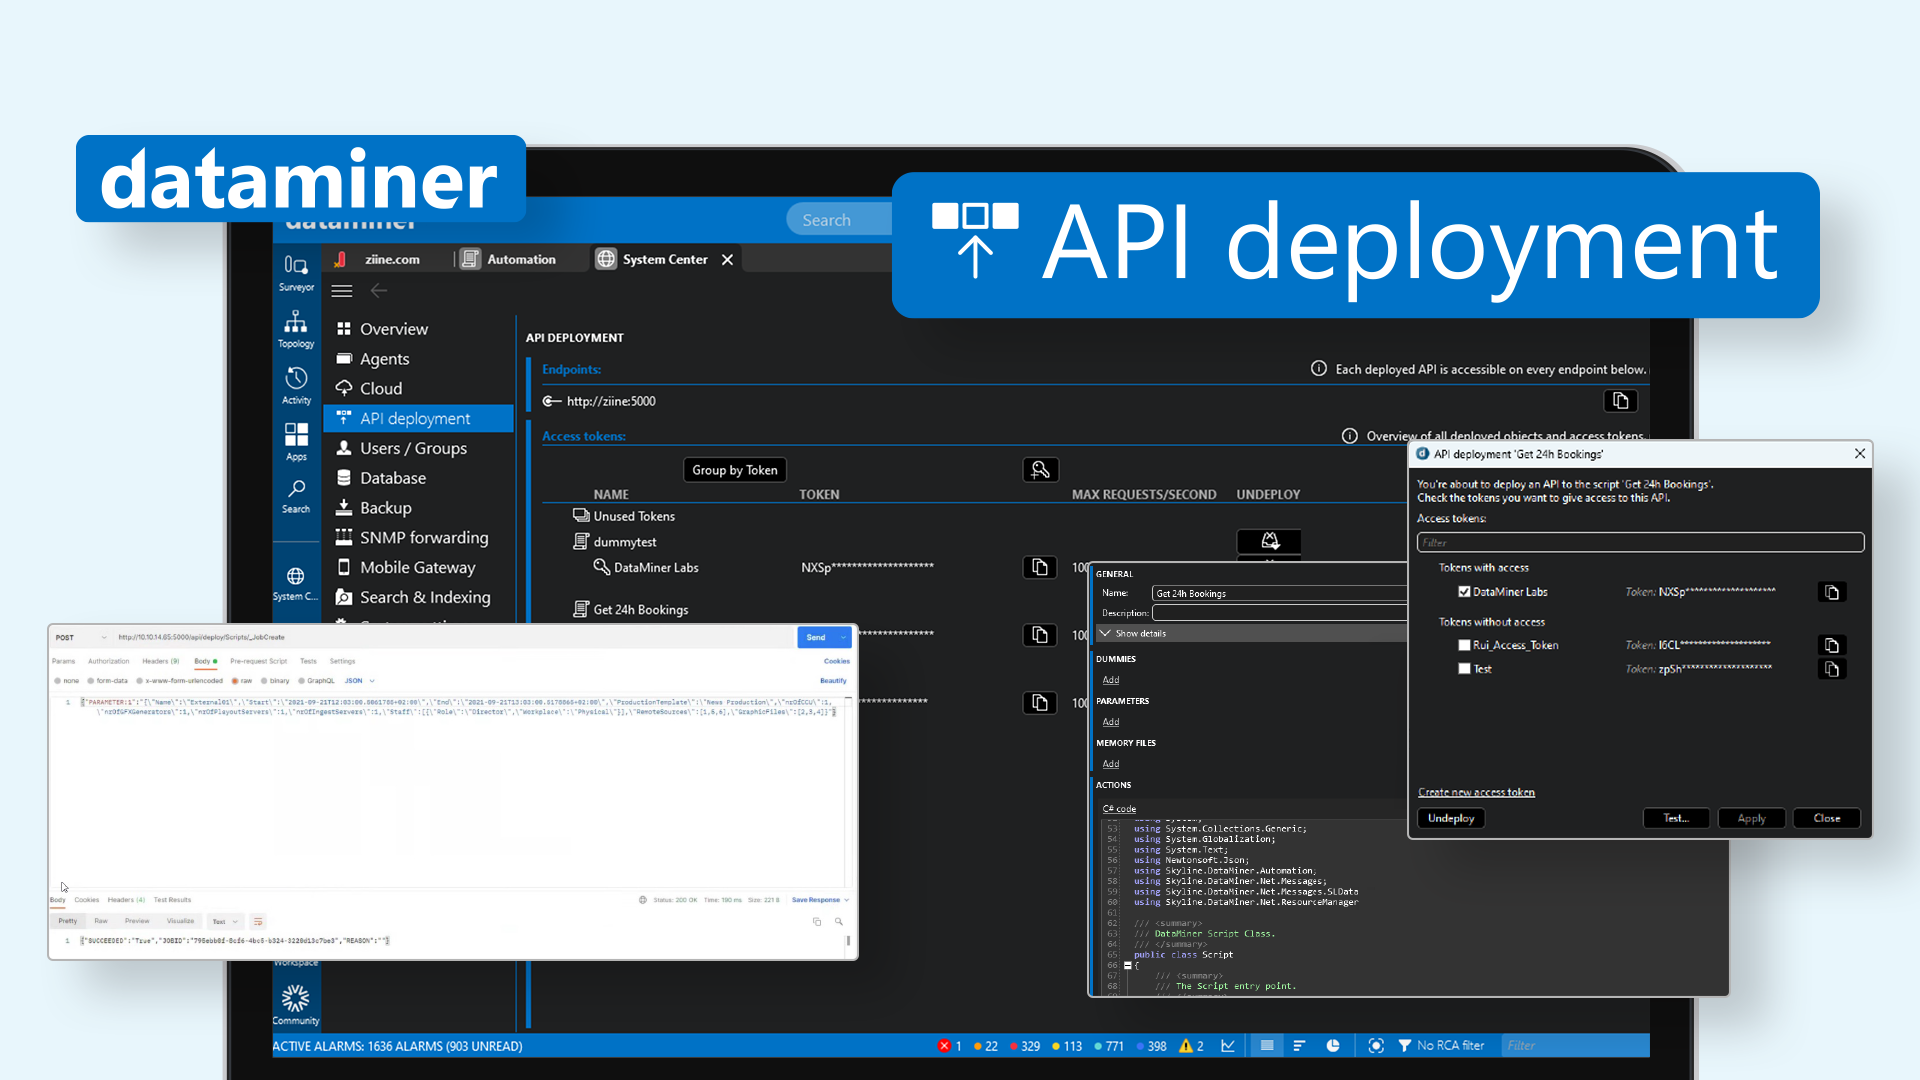Viewport: 1920px width, 1080px height.
Task: Open the Text format dropdown in response pane
Action: (225, 922)
